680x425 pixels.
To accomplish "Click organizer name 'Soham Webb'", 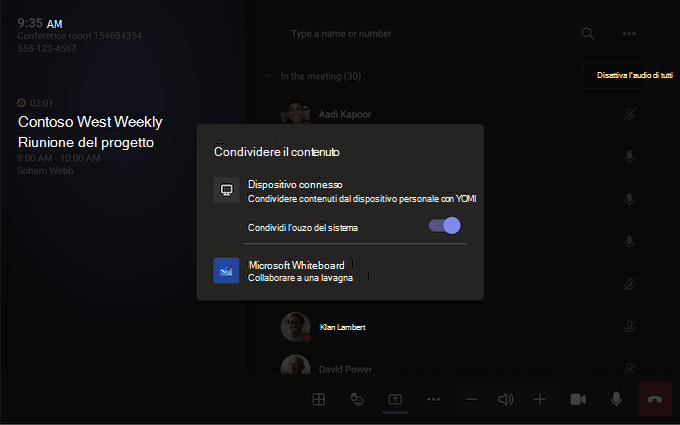I will point(45,171).
